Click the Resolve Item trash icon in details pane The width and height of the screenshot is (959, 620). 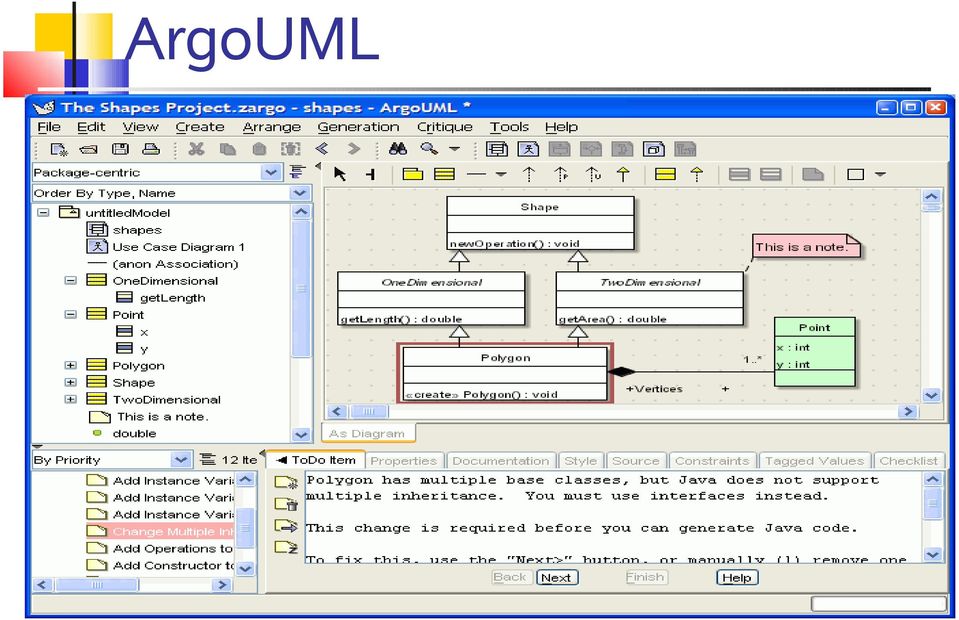click(286, 504)
